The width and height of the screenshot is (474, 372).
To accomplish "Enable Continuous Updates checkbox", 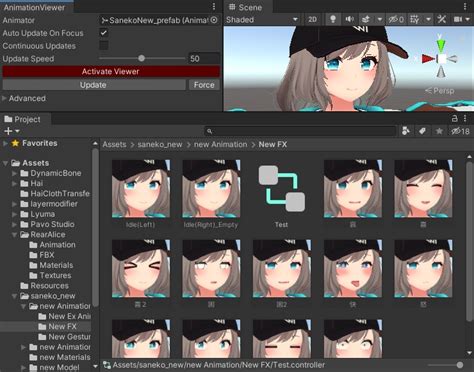I will point(104,45).
